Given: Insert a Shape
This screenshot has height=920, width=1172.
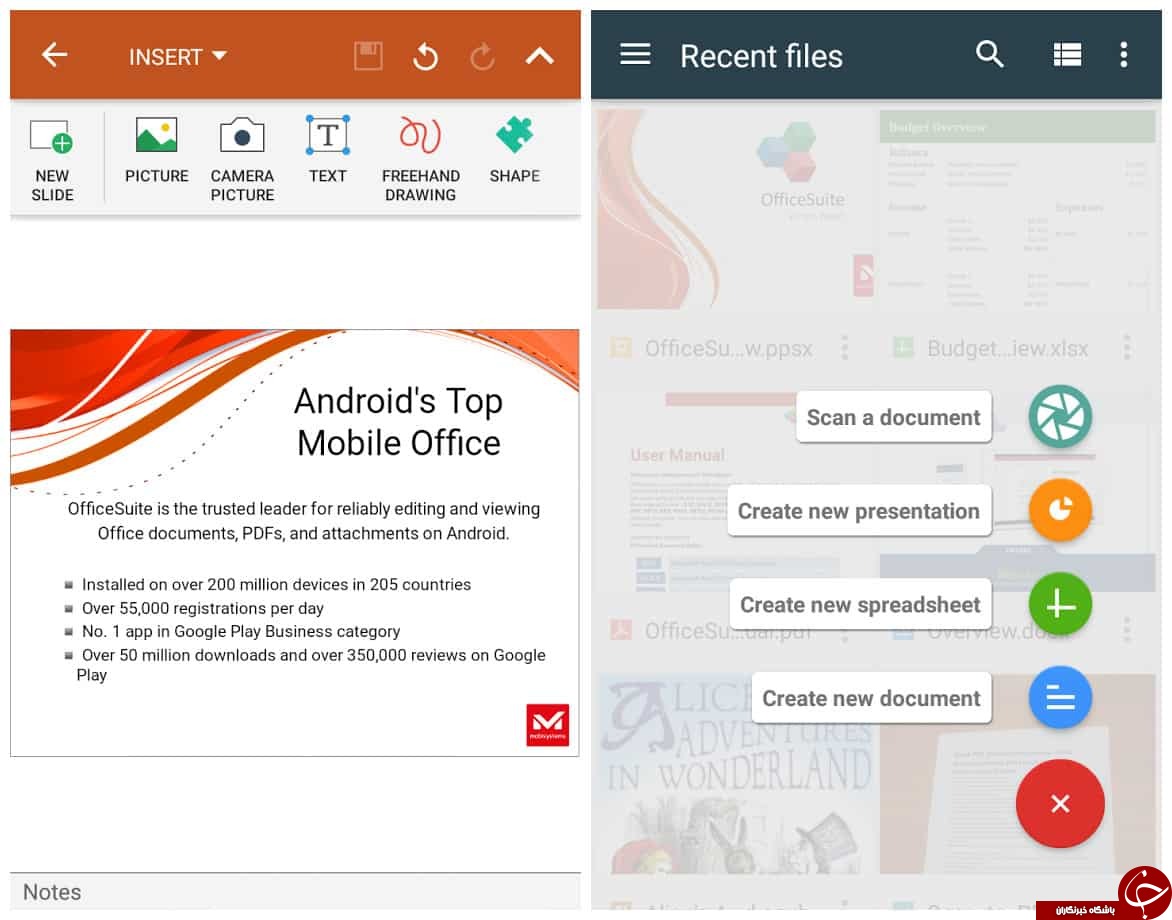Looking at the screenshot, I should pyautogui.click(x=514, y=150).
